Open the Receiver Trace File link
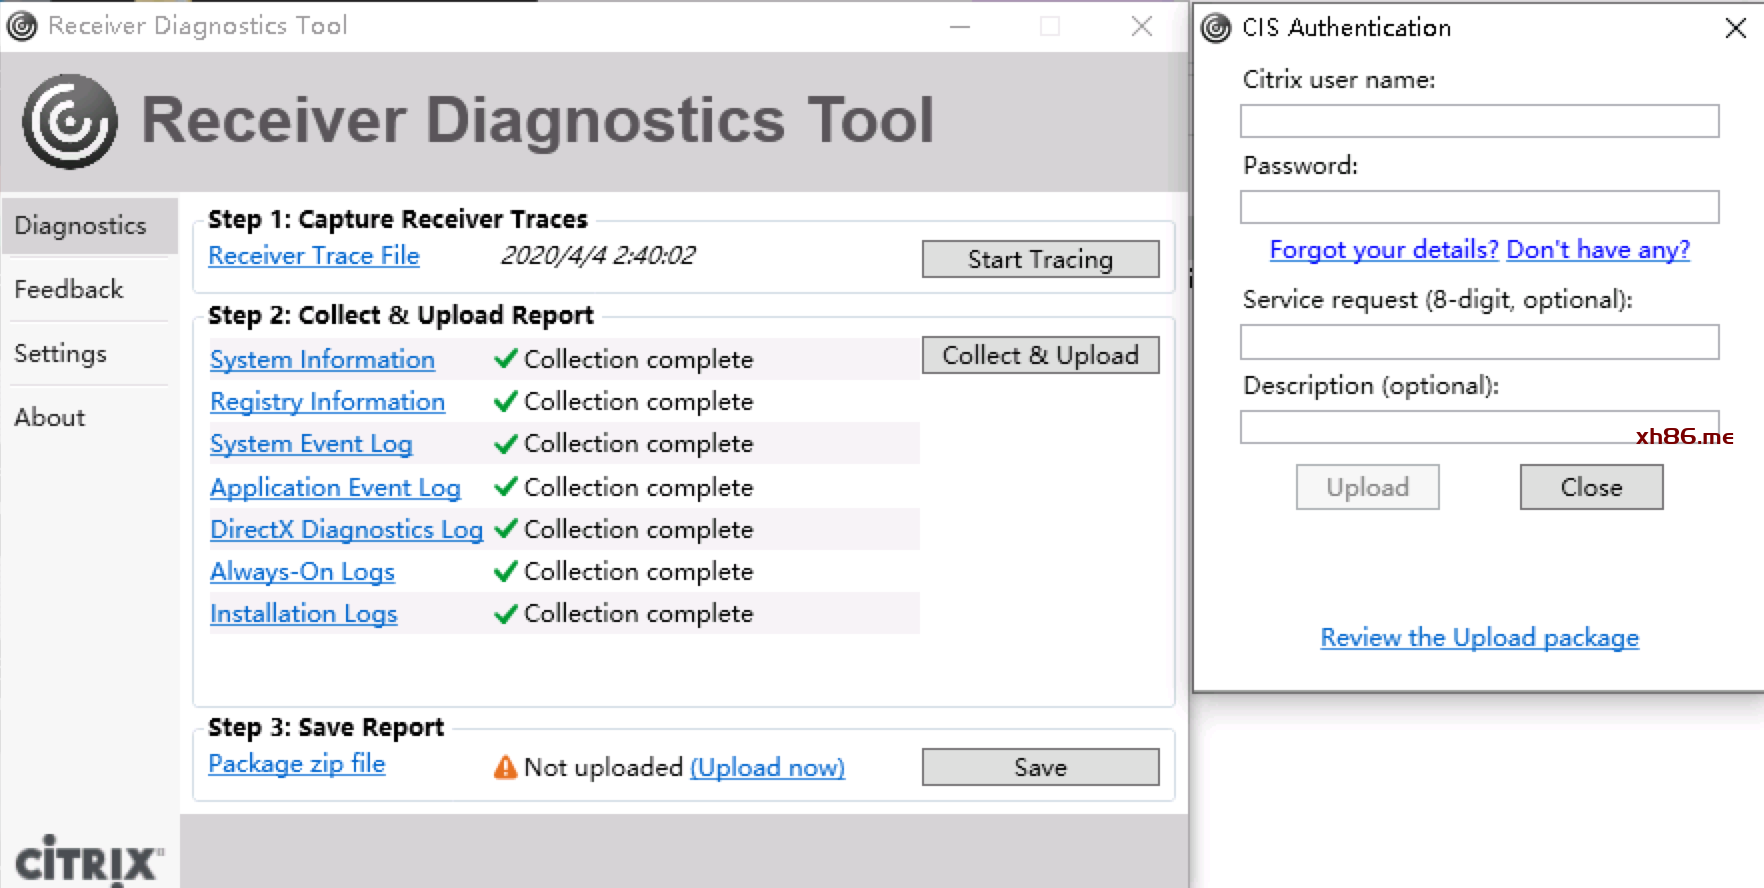1764x888 pixels. [x=314, y=256]
